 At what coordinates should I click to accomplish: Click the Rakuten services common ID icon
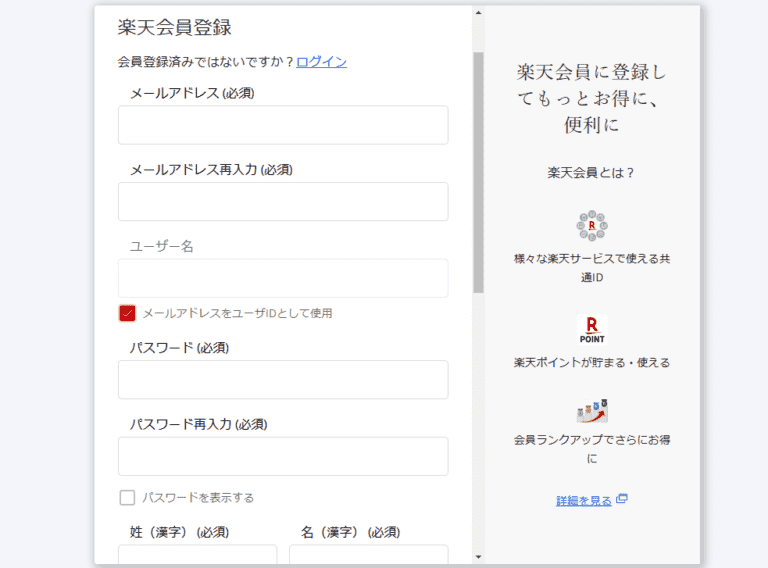[x=592, y=226]
